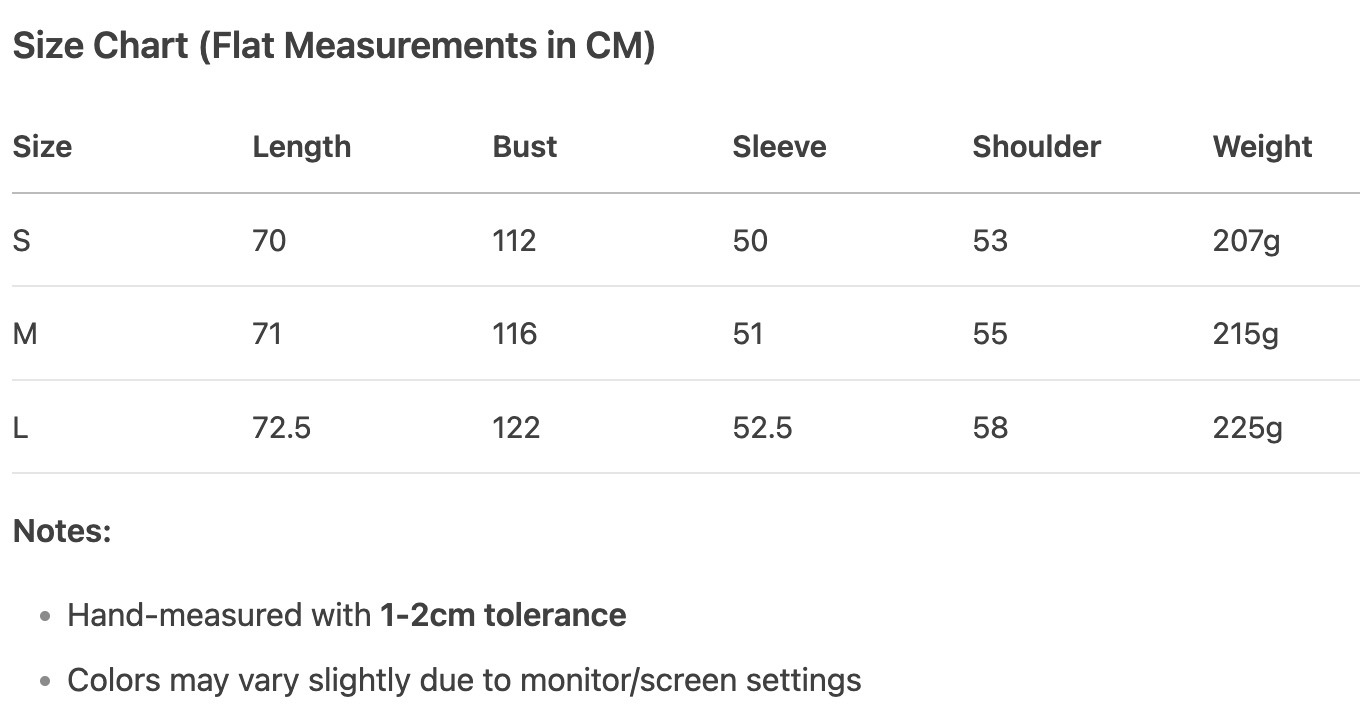Click the Notes label
This screenshot has width=1360, height=706.
[61, 531]
